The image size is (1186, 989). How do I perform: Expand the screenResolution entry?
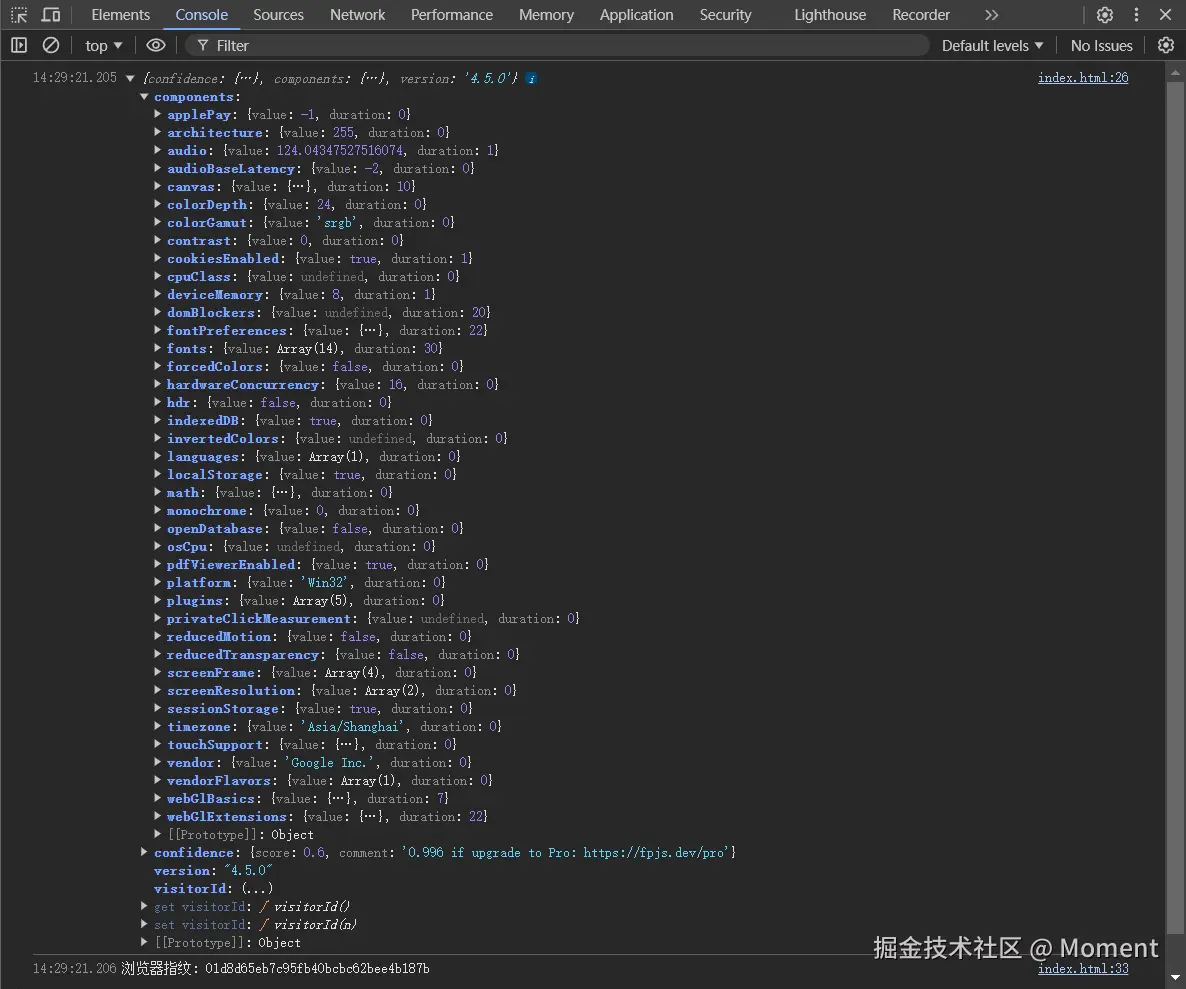click(x=157, y=690)
